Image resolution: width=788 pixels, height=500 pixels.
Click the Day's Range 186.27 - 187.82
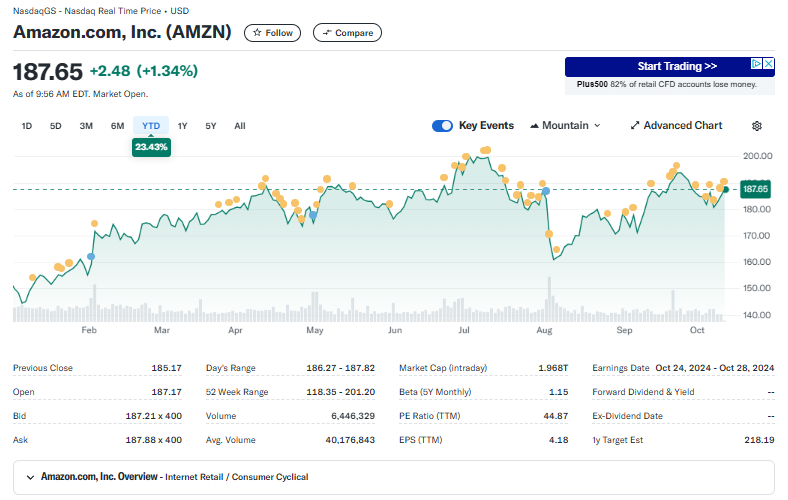pyautogui.click(x=340, y=368)
